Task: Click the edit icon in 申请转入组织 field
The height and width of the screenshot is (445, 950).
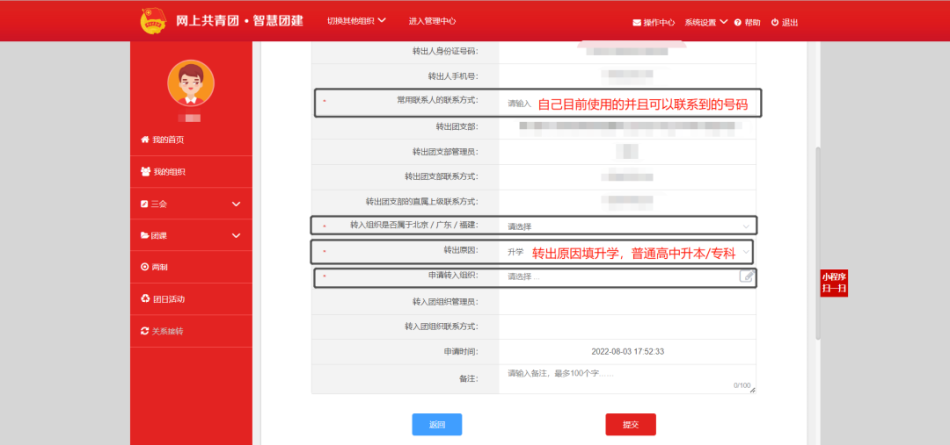Action: point(746,277)
